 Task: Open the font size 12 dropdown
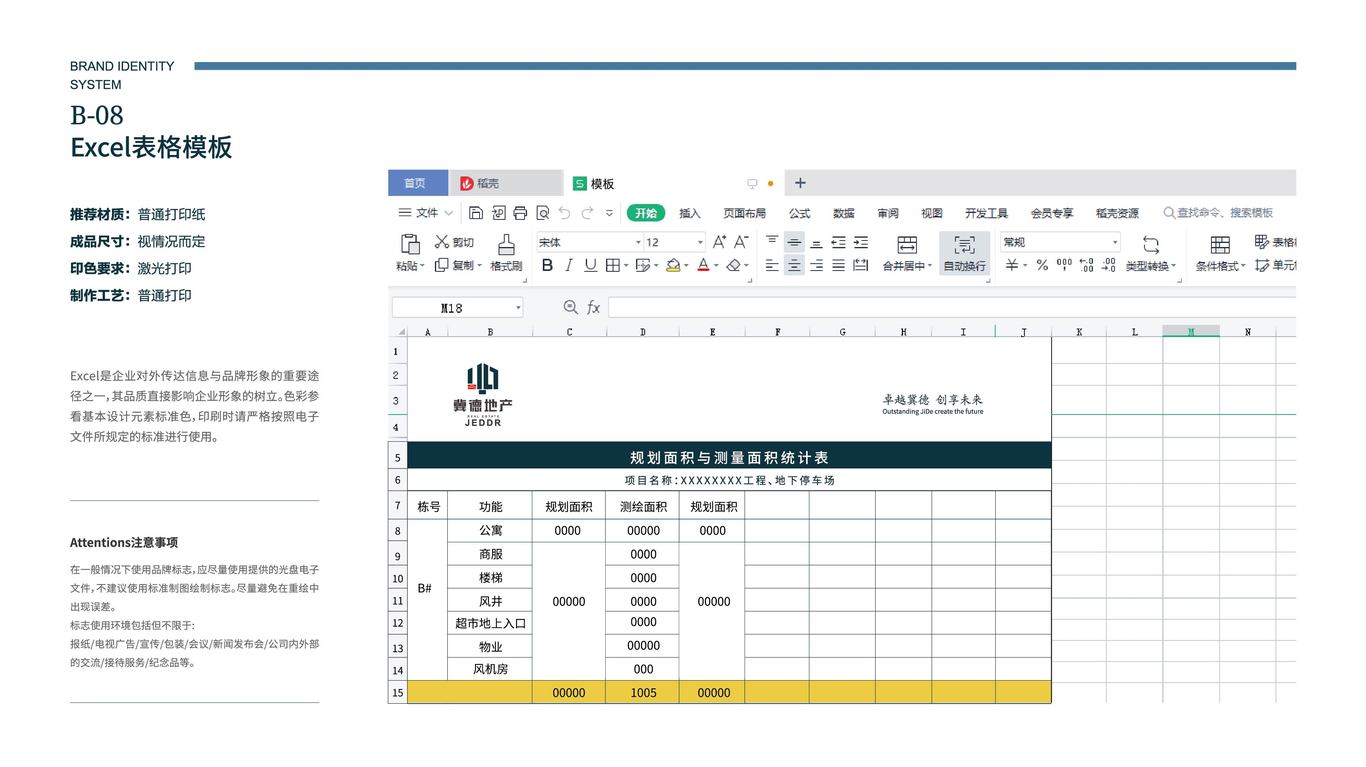pos(700,242)
